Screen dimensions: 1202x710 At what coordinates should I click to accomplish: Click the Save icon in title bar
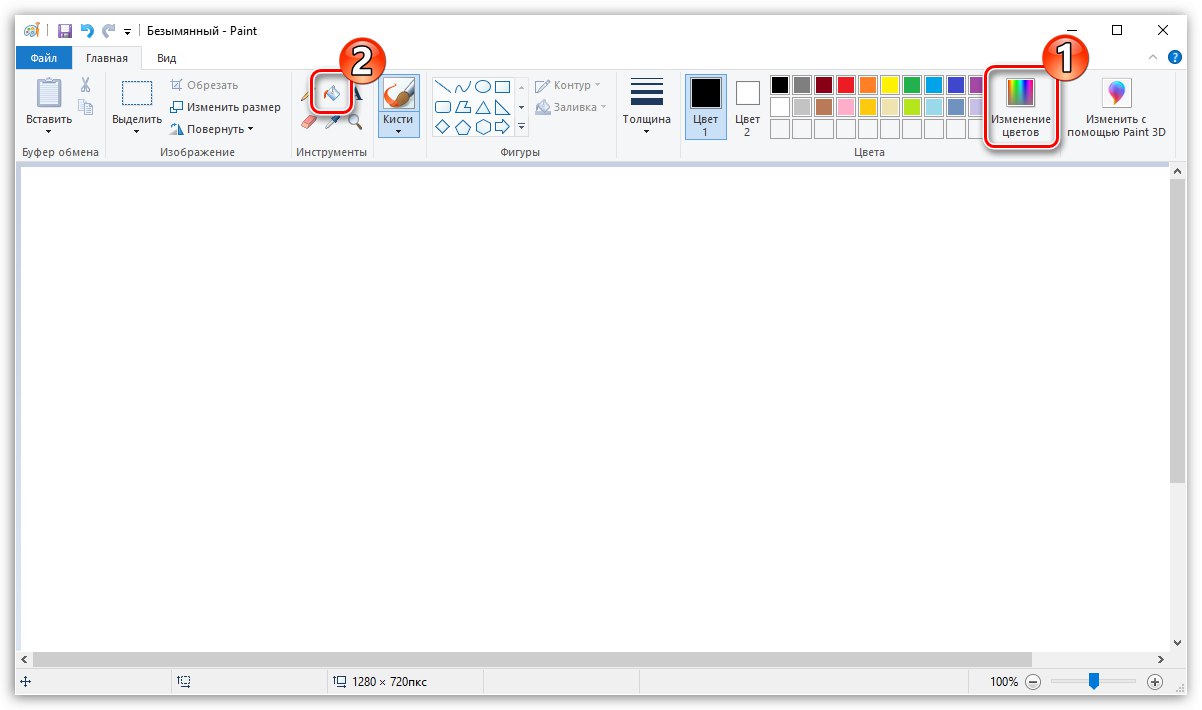coord(65,31)
